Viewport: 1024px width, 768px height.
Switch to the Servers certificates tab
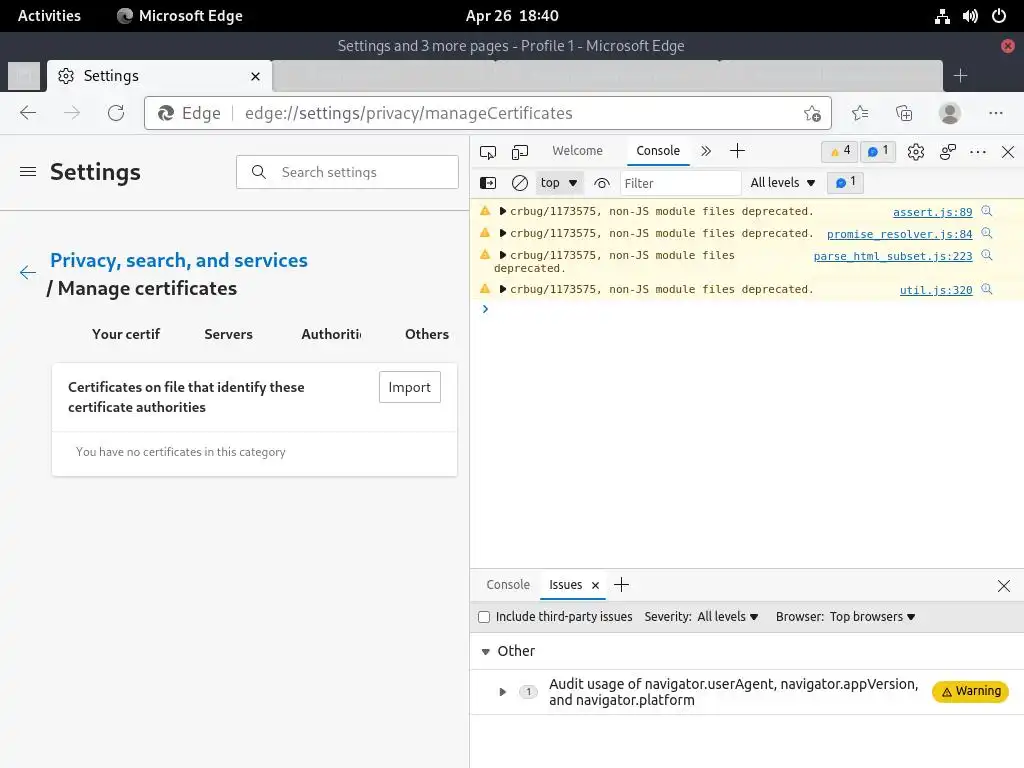228,334
